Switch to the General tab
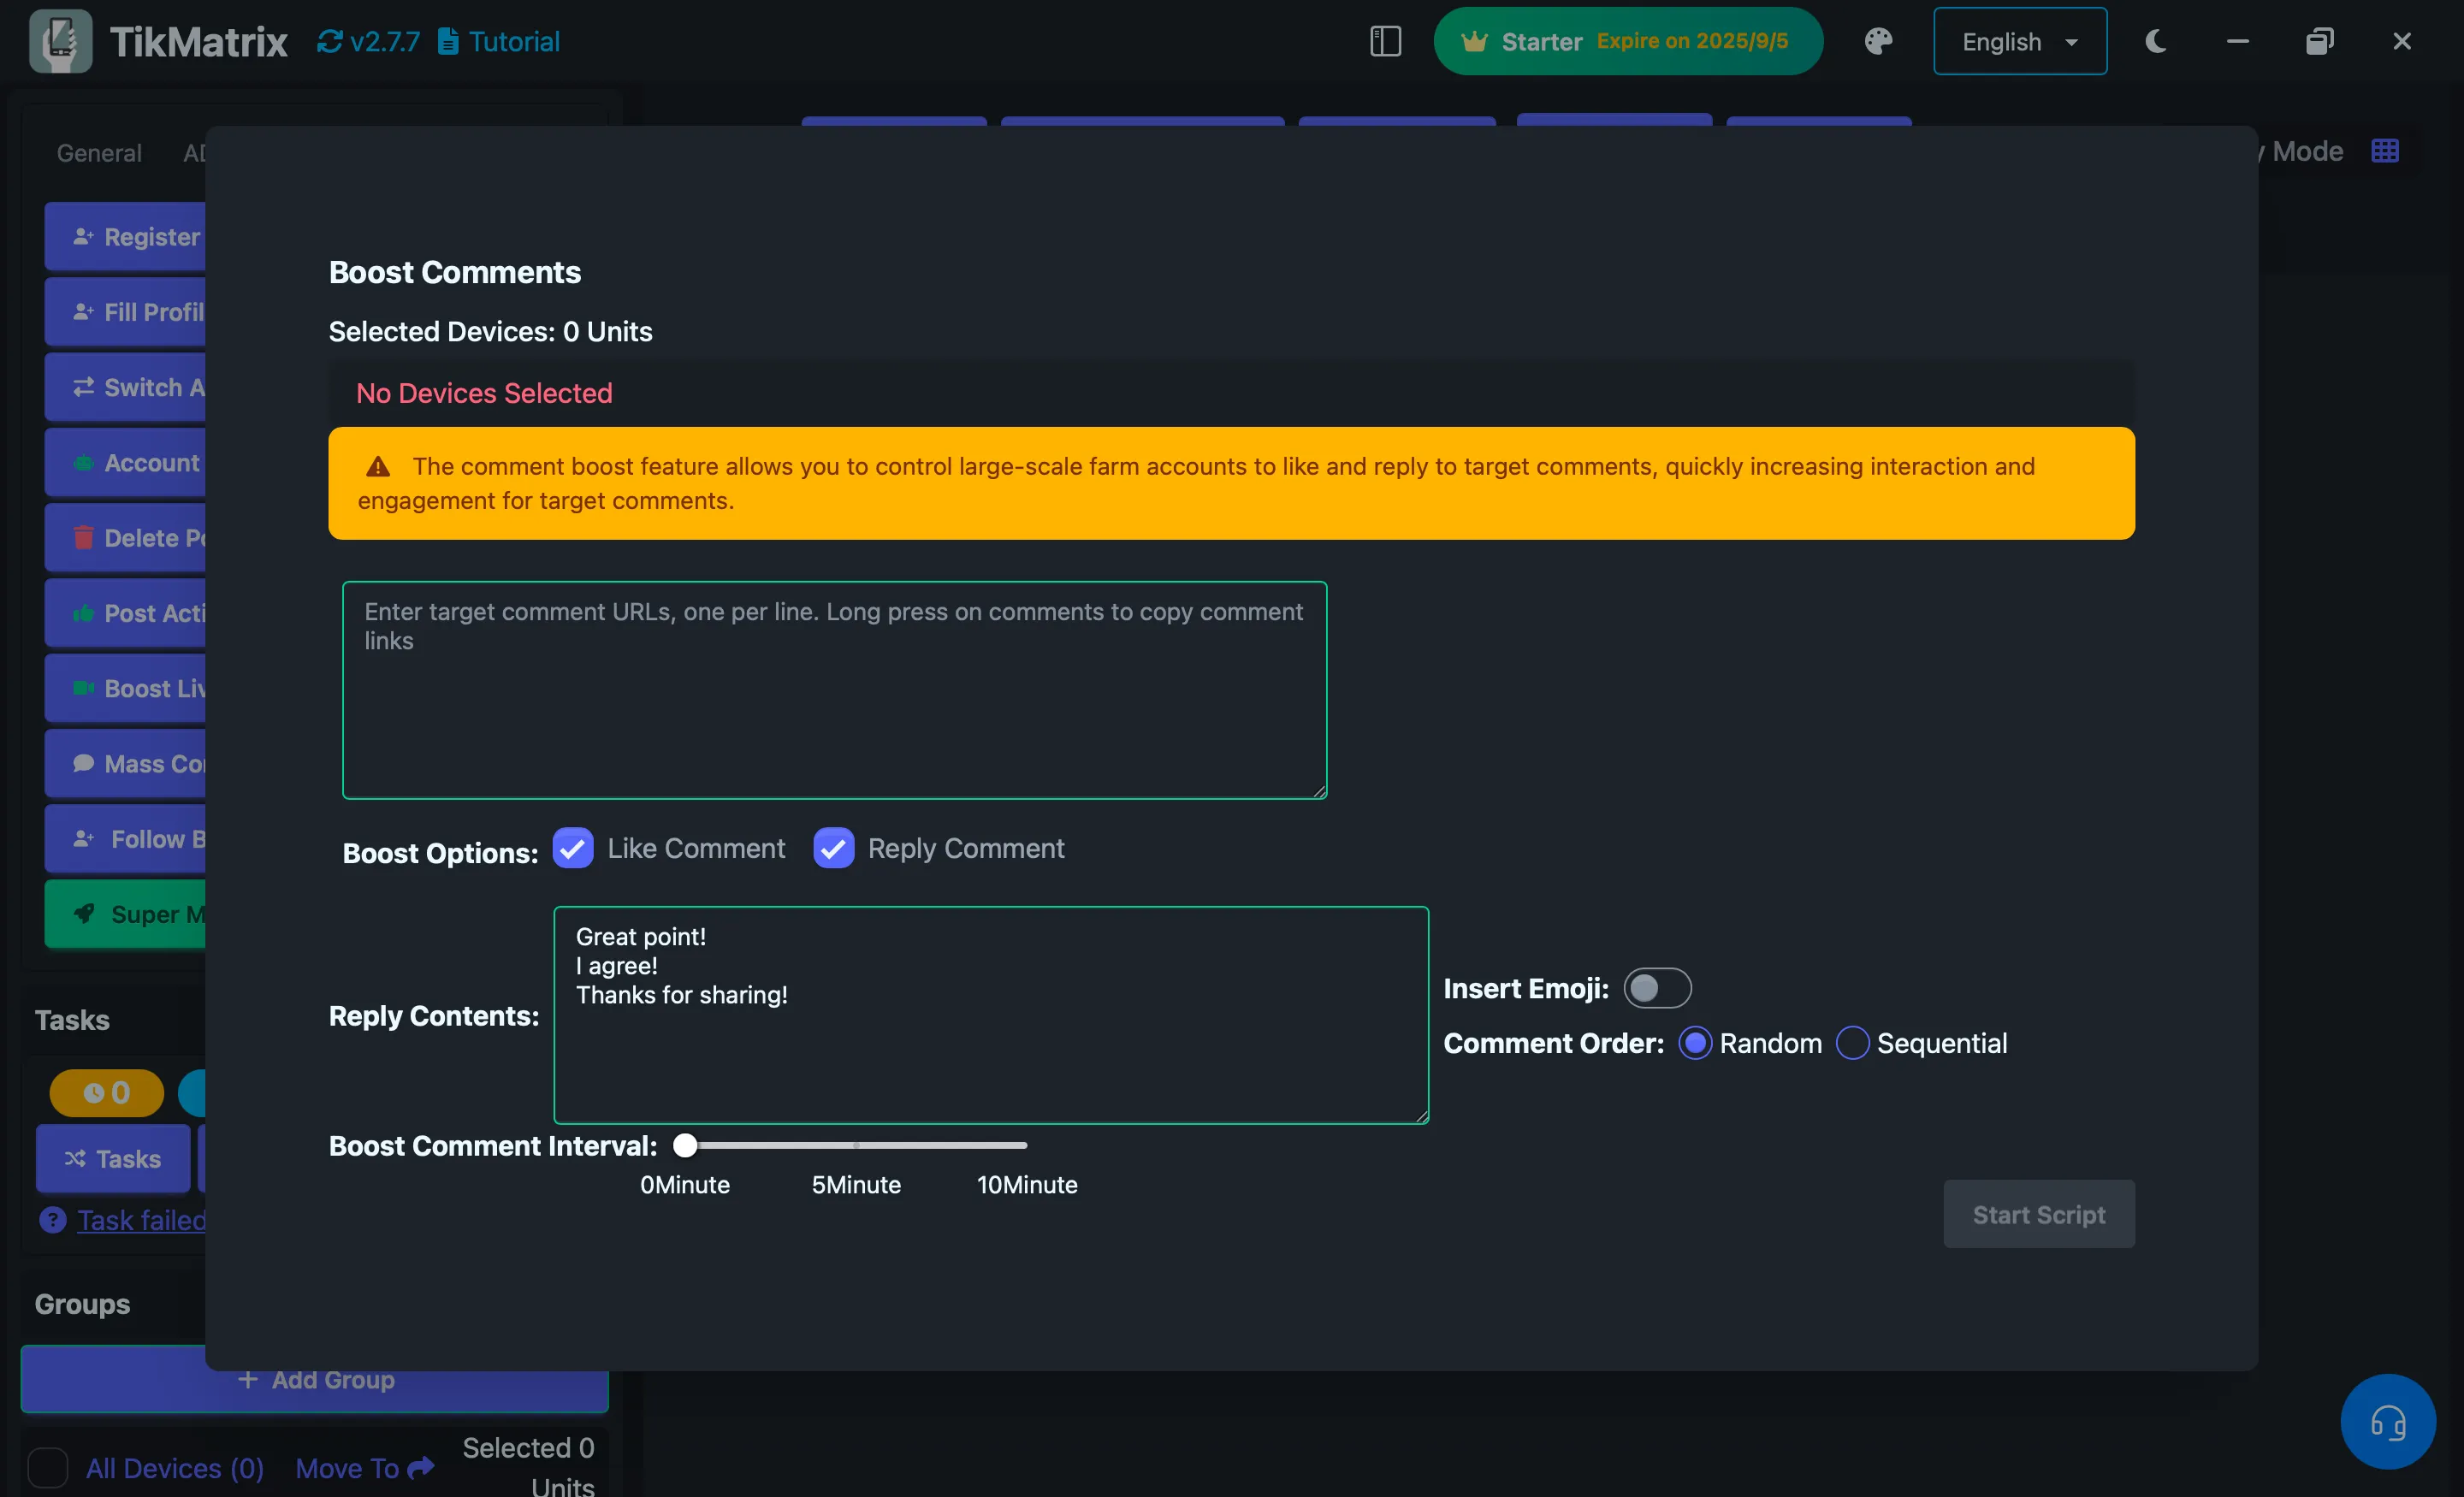The width and height of the screenshot is (2464, 1497). click(99, 153)
